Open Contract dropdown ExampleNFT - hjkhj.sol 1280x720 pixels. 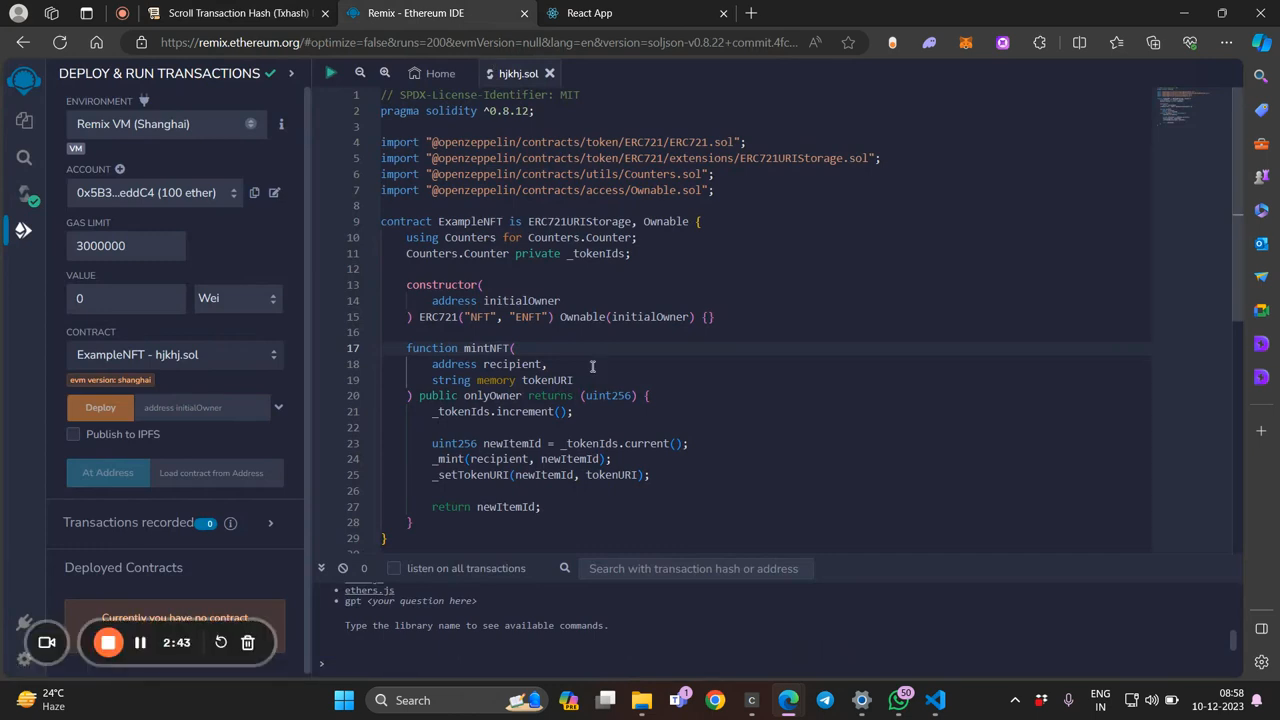point(175,354)
